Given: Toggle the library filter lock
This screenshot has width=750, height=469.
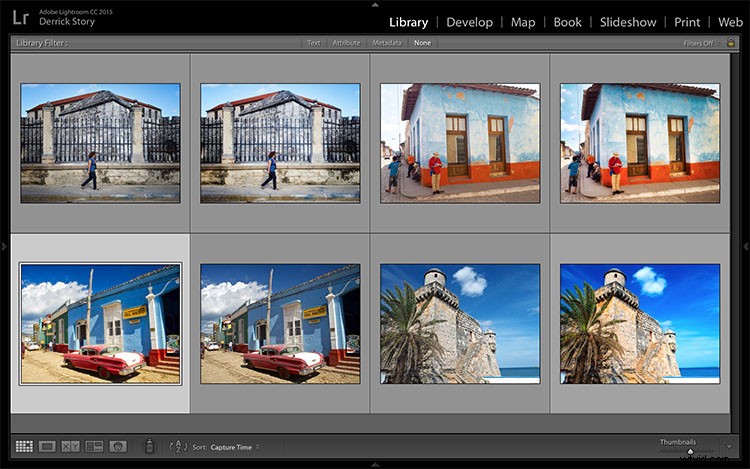Looking at the screenshot, I should (x=731, y=42).
